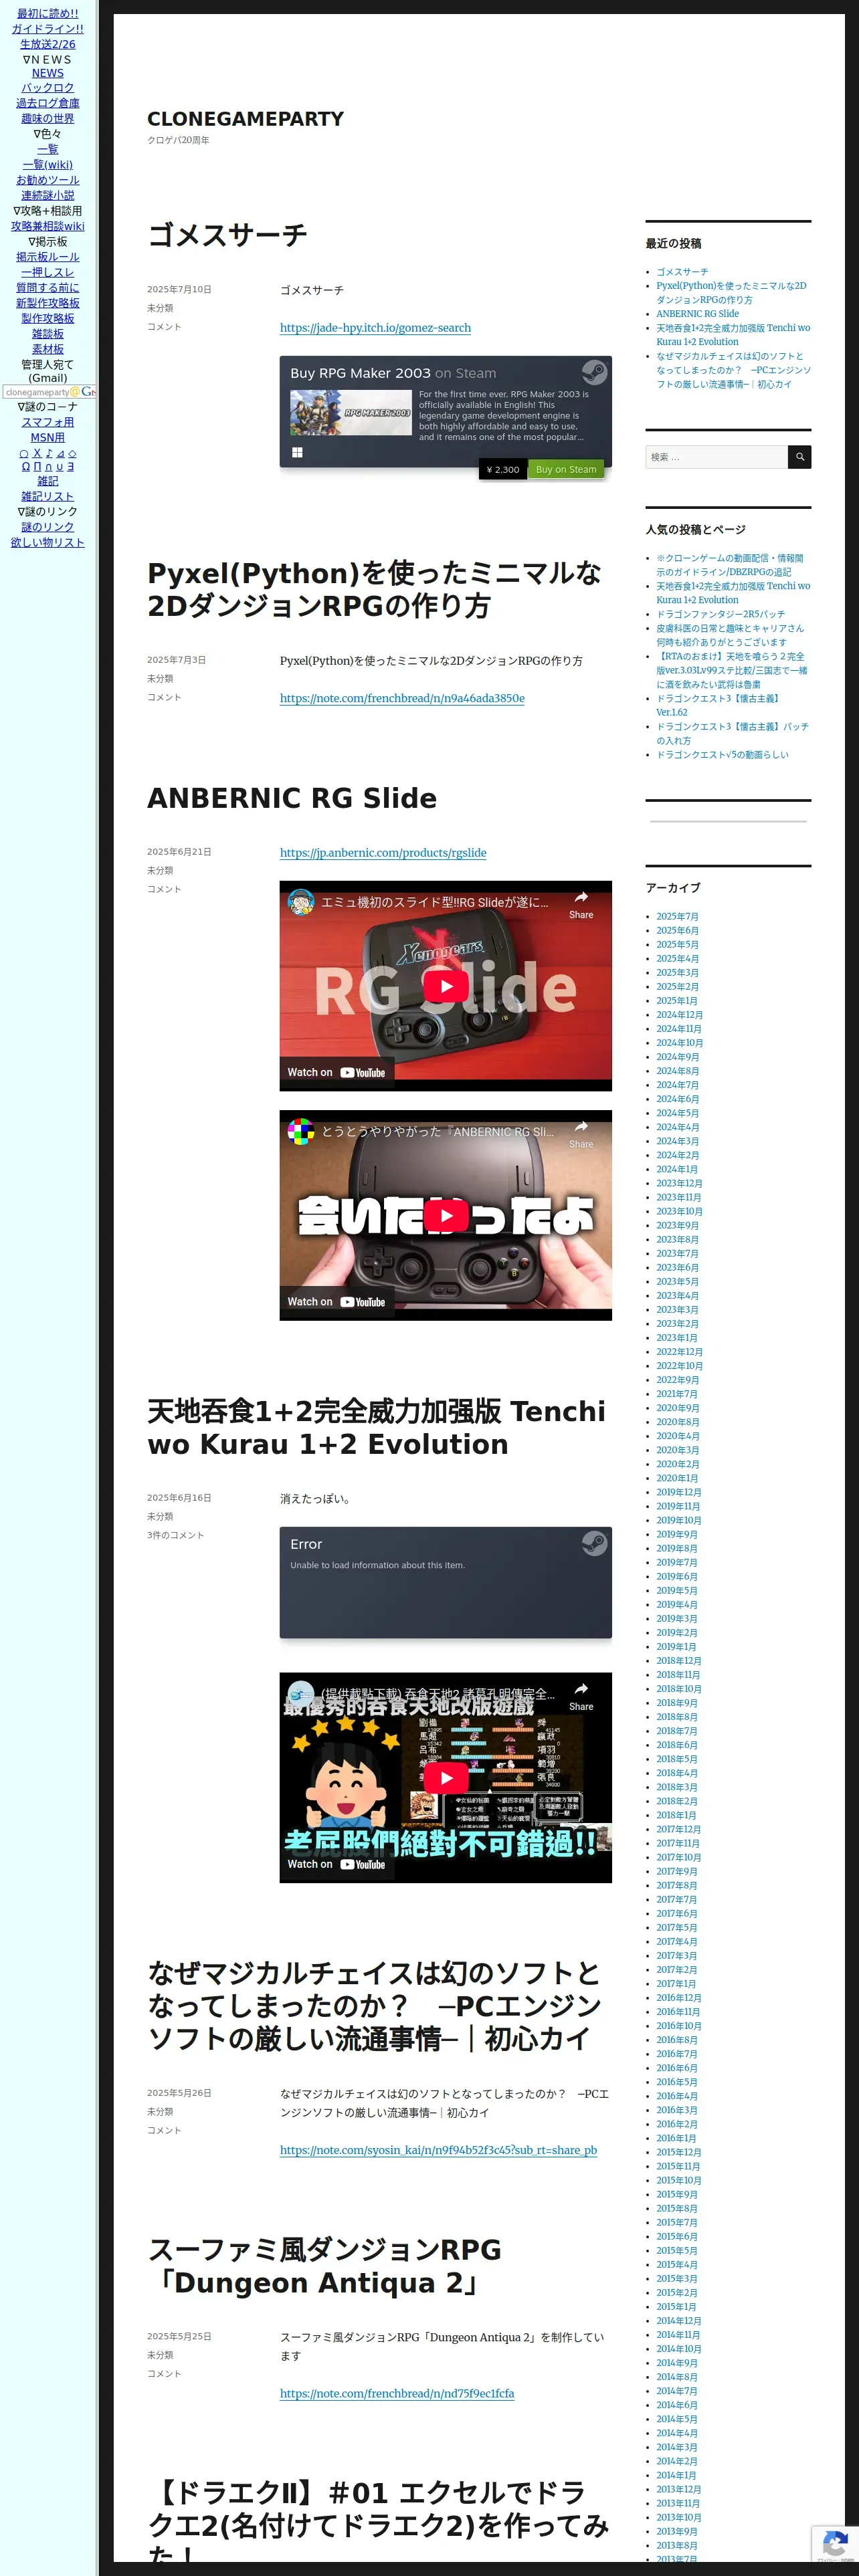The width and height of the screenshot is (859, 2576).
Task: Click the 2025年7月10日 date of ゴメスサーチ
Action: [x=179, y=289]
